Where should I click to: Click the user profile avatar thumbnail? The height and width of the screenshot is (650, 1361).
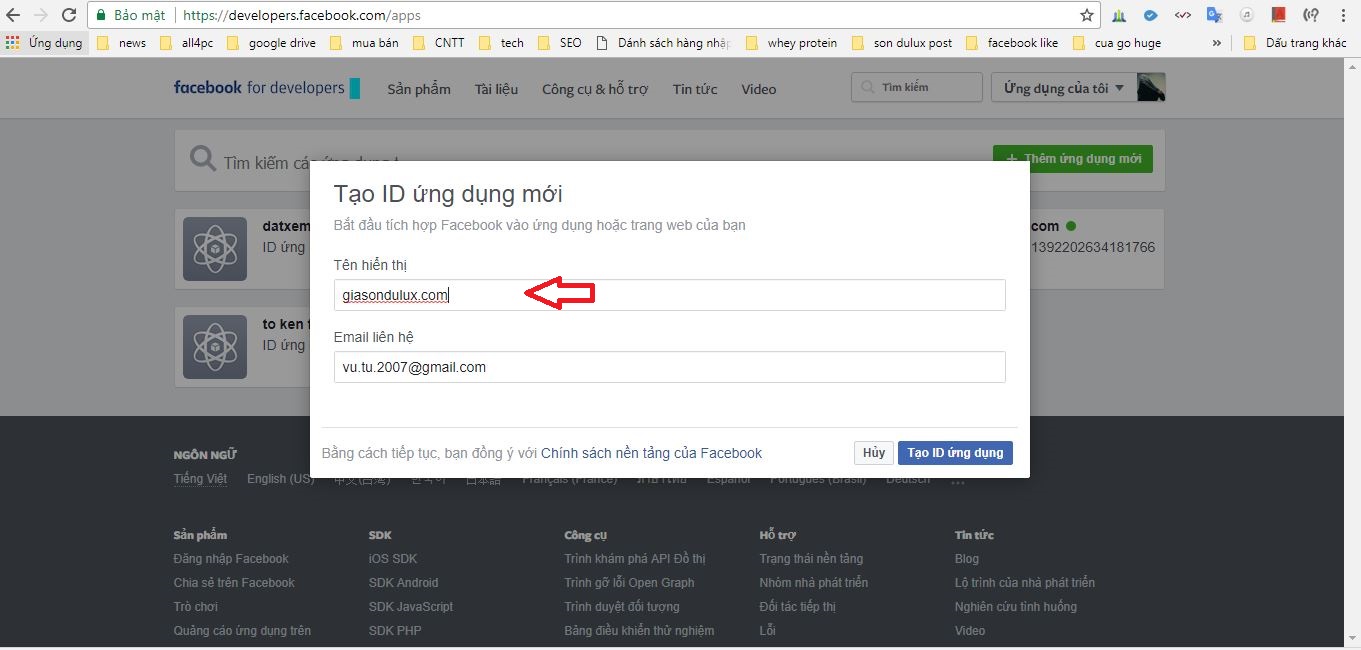(x=1151, y=88)
